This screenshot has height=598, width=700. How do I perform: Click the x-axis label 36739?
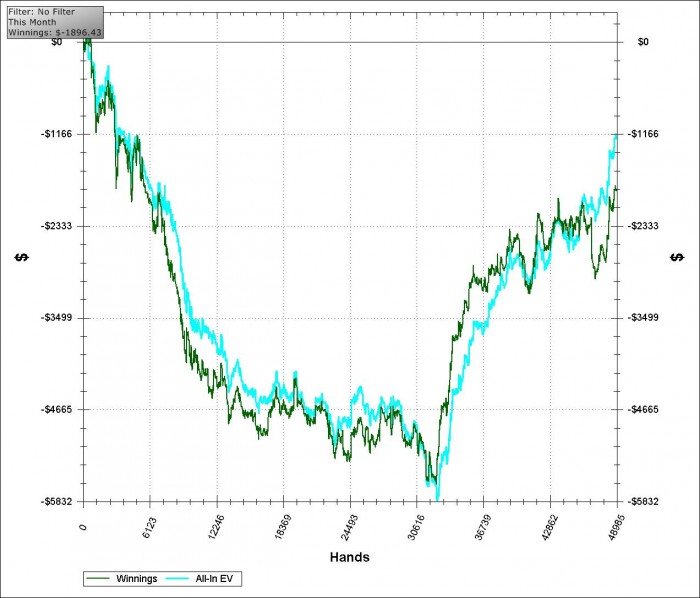pyautogui.click(x=483, y=528)
